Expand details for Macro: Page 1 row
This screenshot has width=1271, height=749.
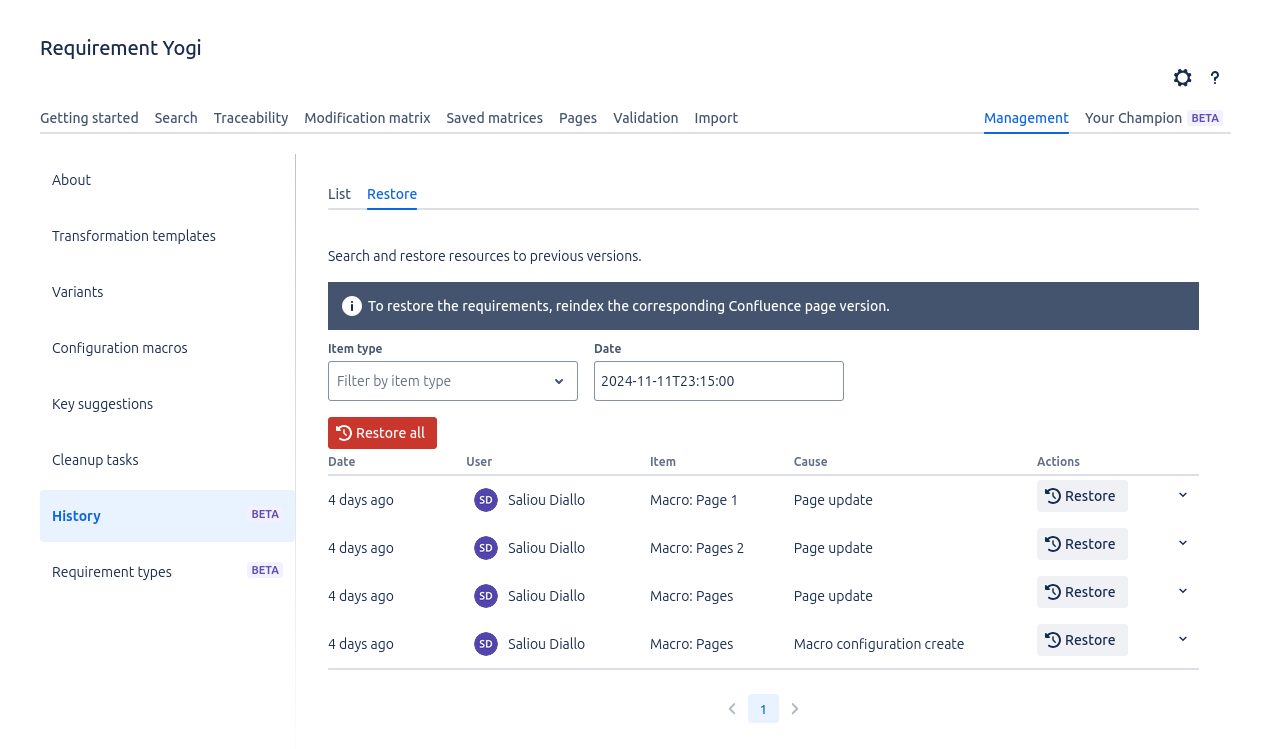[x=1183, y=495]
